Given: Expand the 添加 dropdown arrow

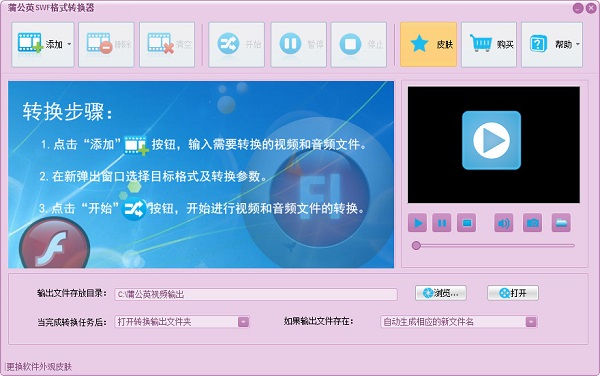Looking at the screenshot, I should (69, 44).
